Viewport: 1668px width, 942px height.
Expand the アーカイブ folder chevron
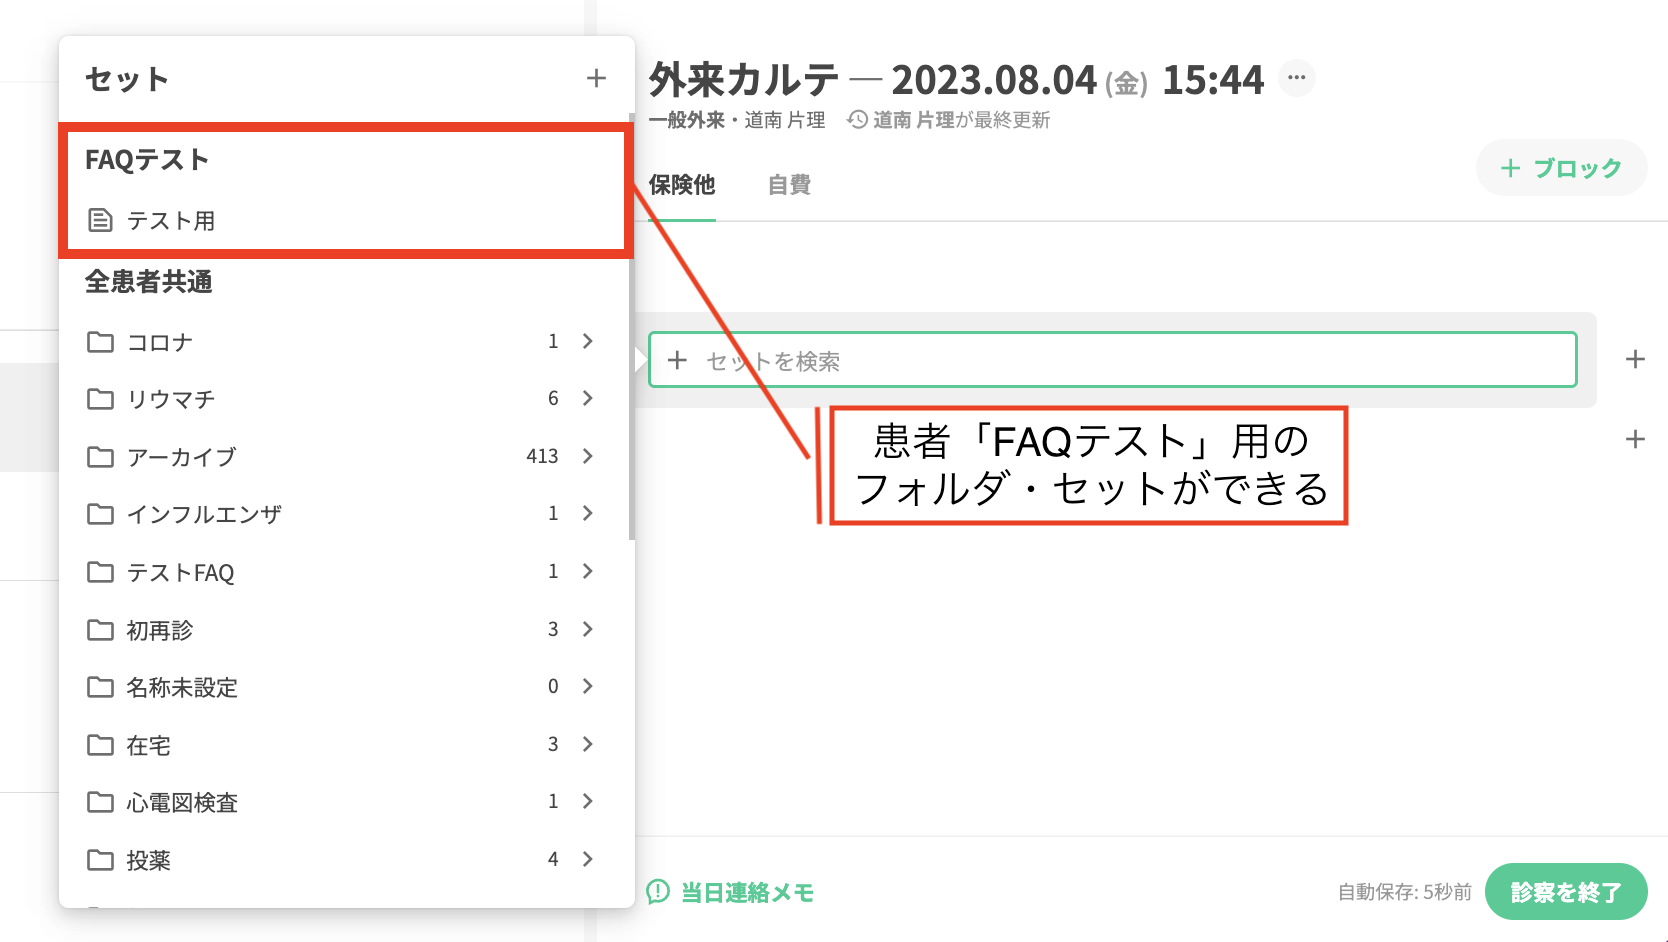tap(588, 456)
